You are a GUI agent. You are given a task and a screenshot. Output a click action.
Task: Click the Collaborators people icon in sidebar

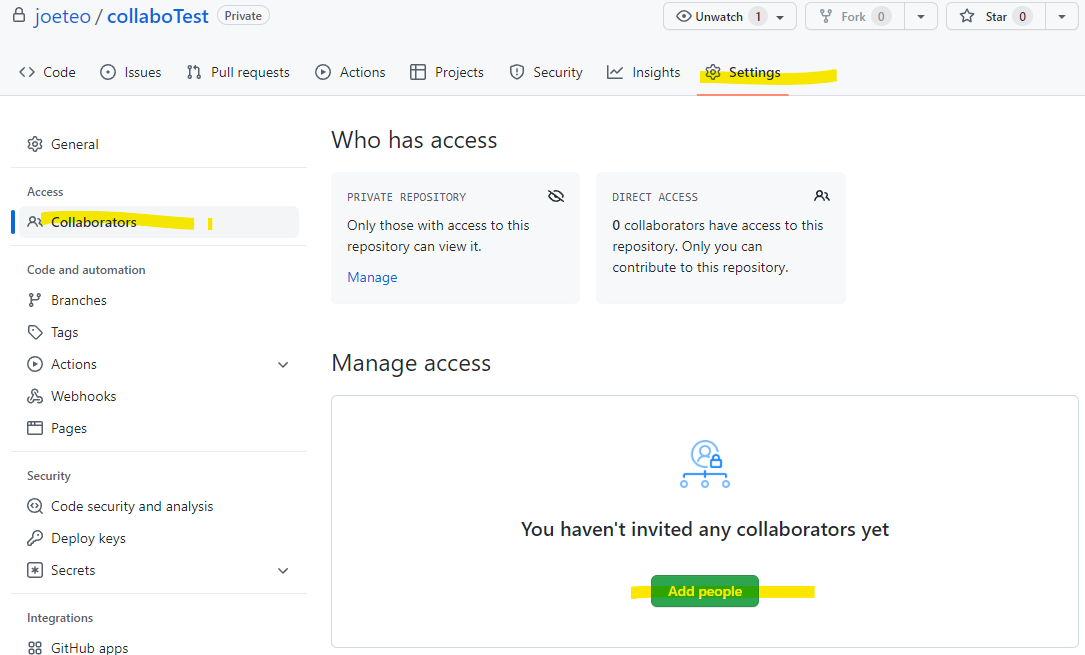[35, 222]
